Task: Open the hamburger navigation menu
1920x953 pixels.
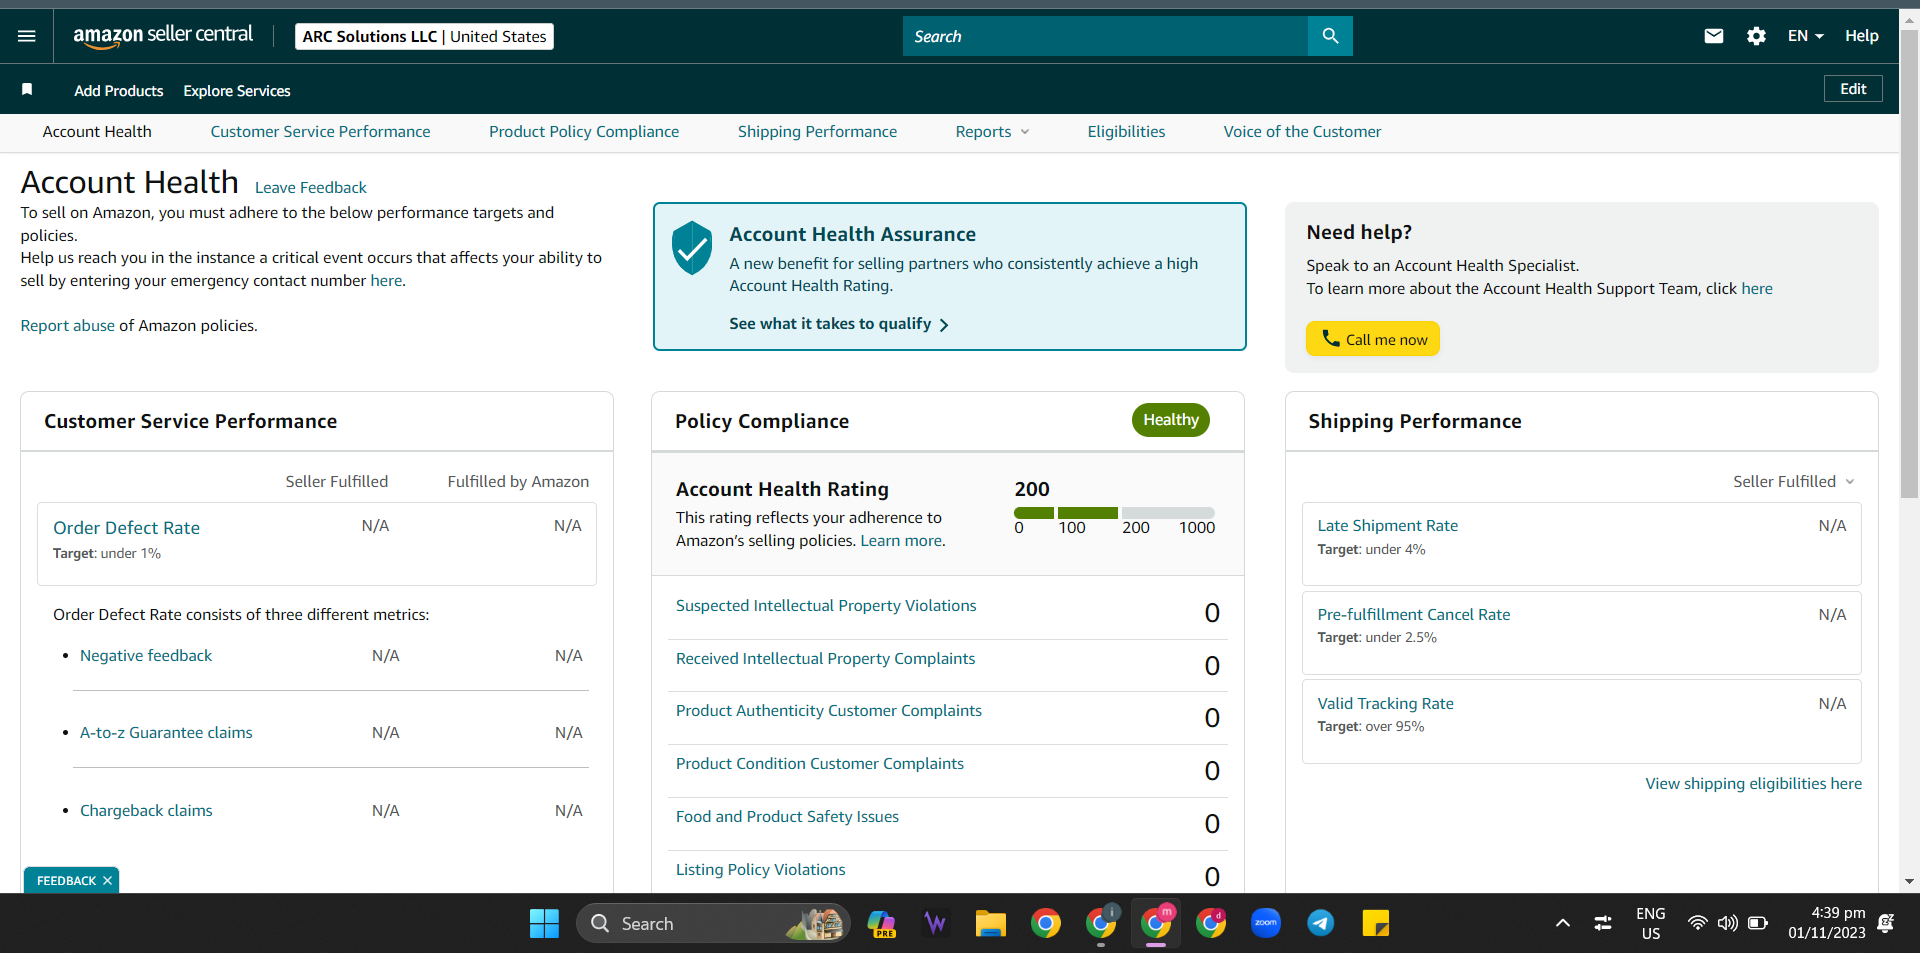Action: click(27, 36)
